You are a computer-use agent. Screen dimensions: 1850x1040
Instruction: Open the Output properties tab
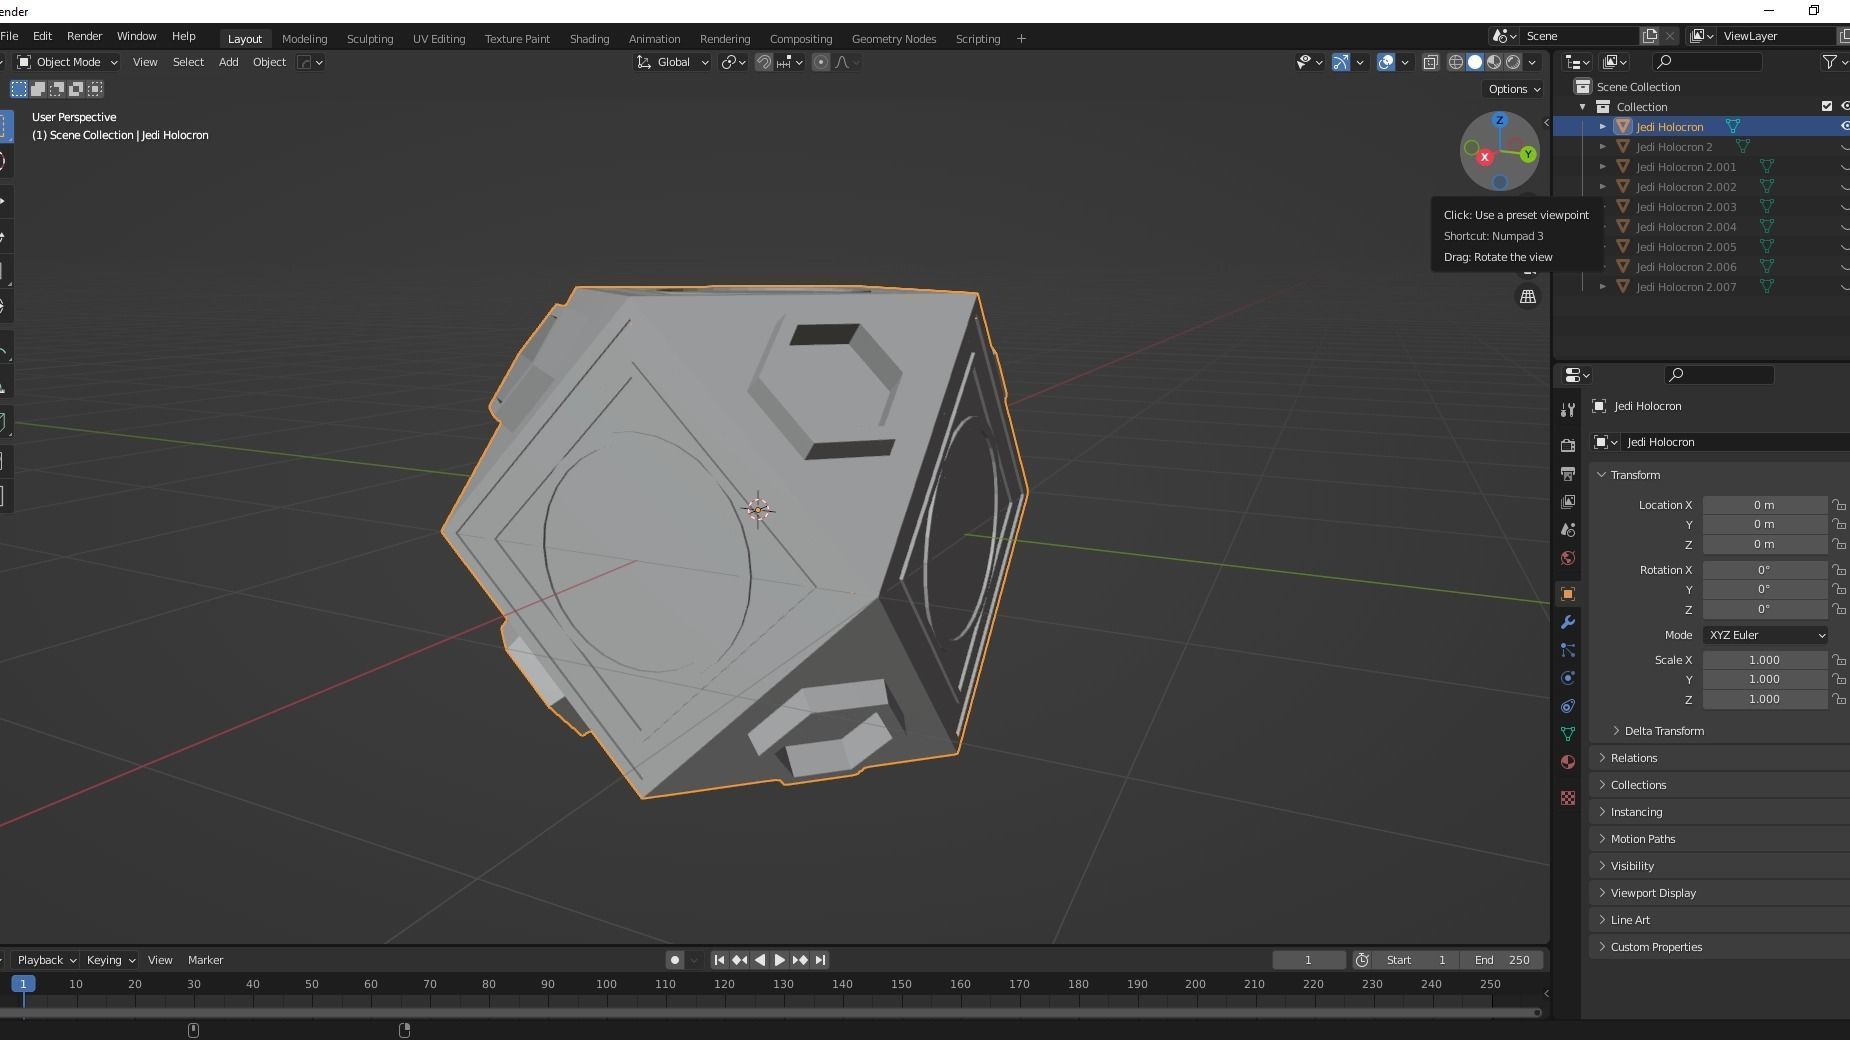[x=1568, y=473]
